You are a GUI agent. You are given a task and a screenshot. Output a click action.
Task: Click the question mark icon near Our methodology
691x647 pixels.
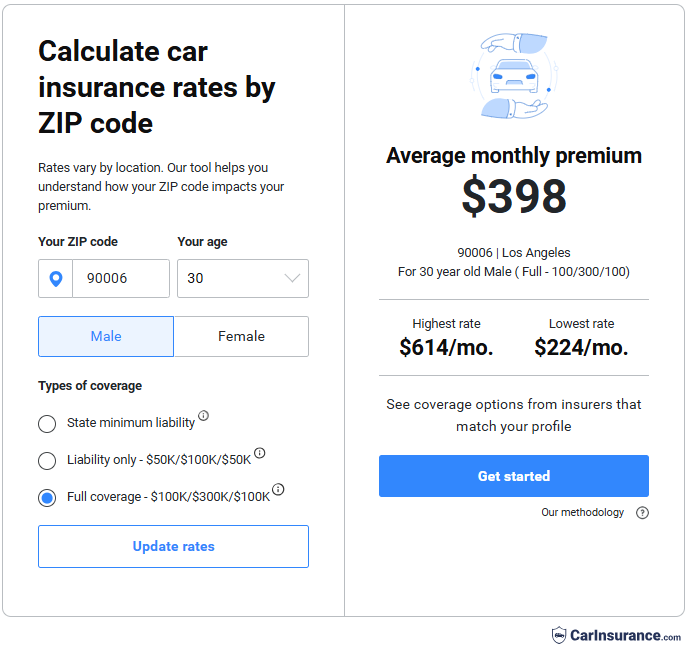(642, 512)
